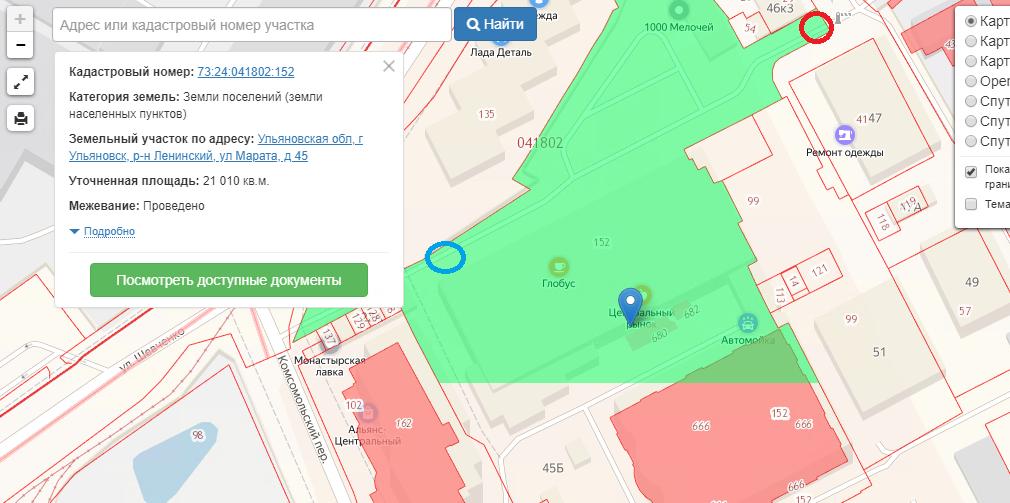Click the Альянс-Центральный shop icon
Image resolution: width=1010 pixels, height=503 pixels.
pyautogui.click(x=368, y=411)
